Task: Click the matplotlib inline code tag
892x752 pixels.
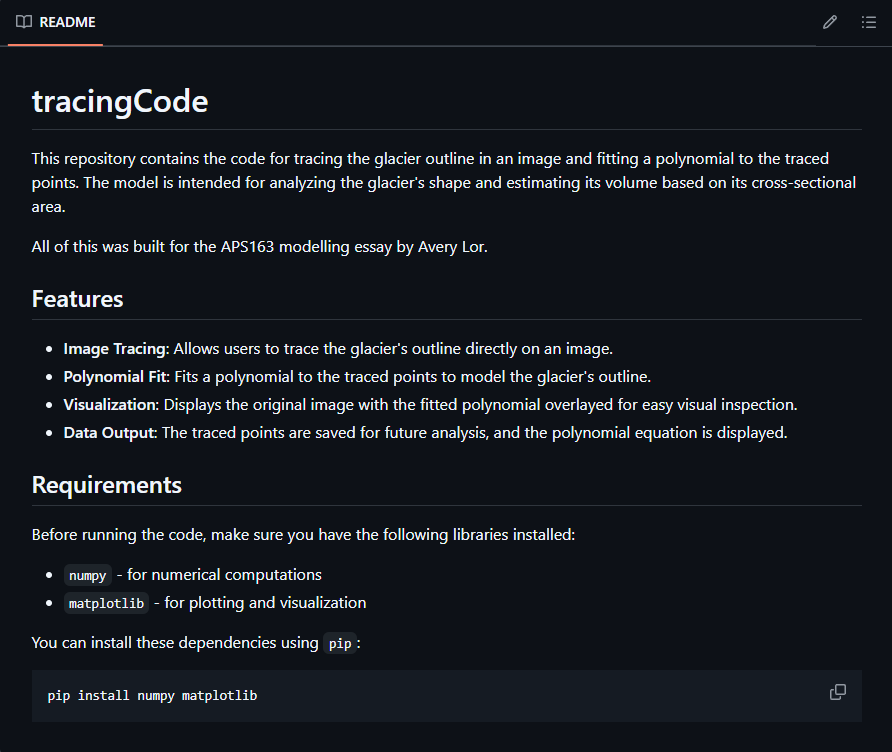Action: [x=106, y=603]
